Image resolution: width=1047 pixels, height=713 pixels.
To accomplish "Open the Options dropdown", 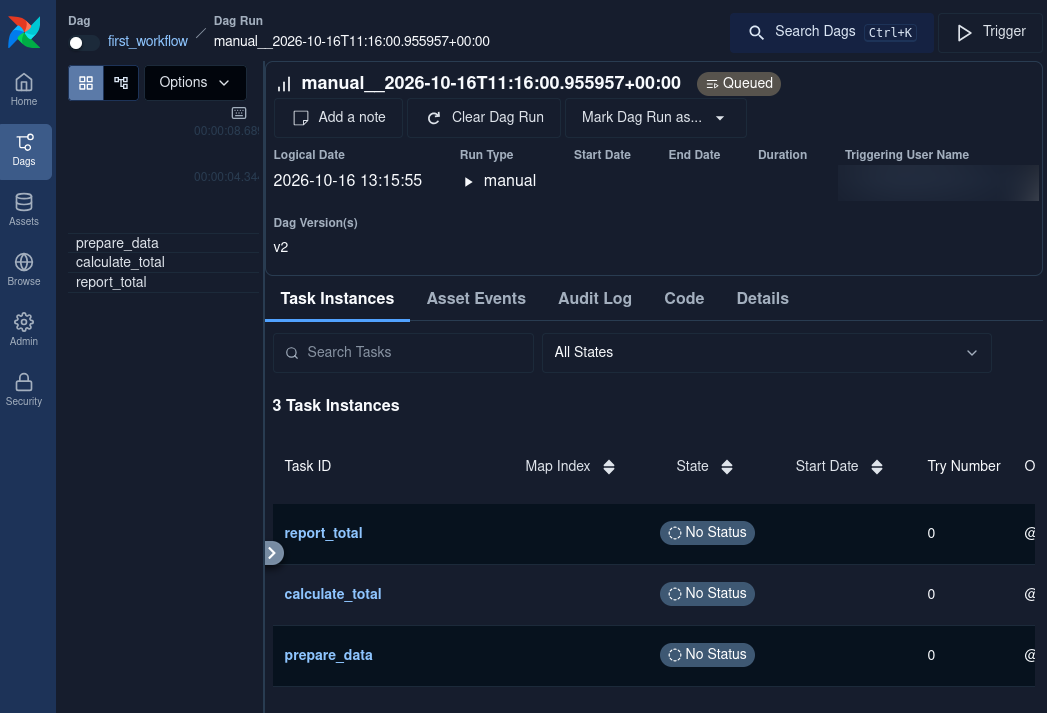I will tap(195, 83).
